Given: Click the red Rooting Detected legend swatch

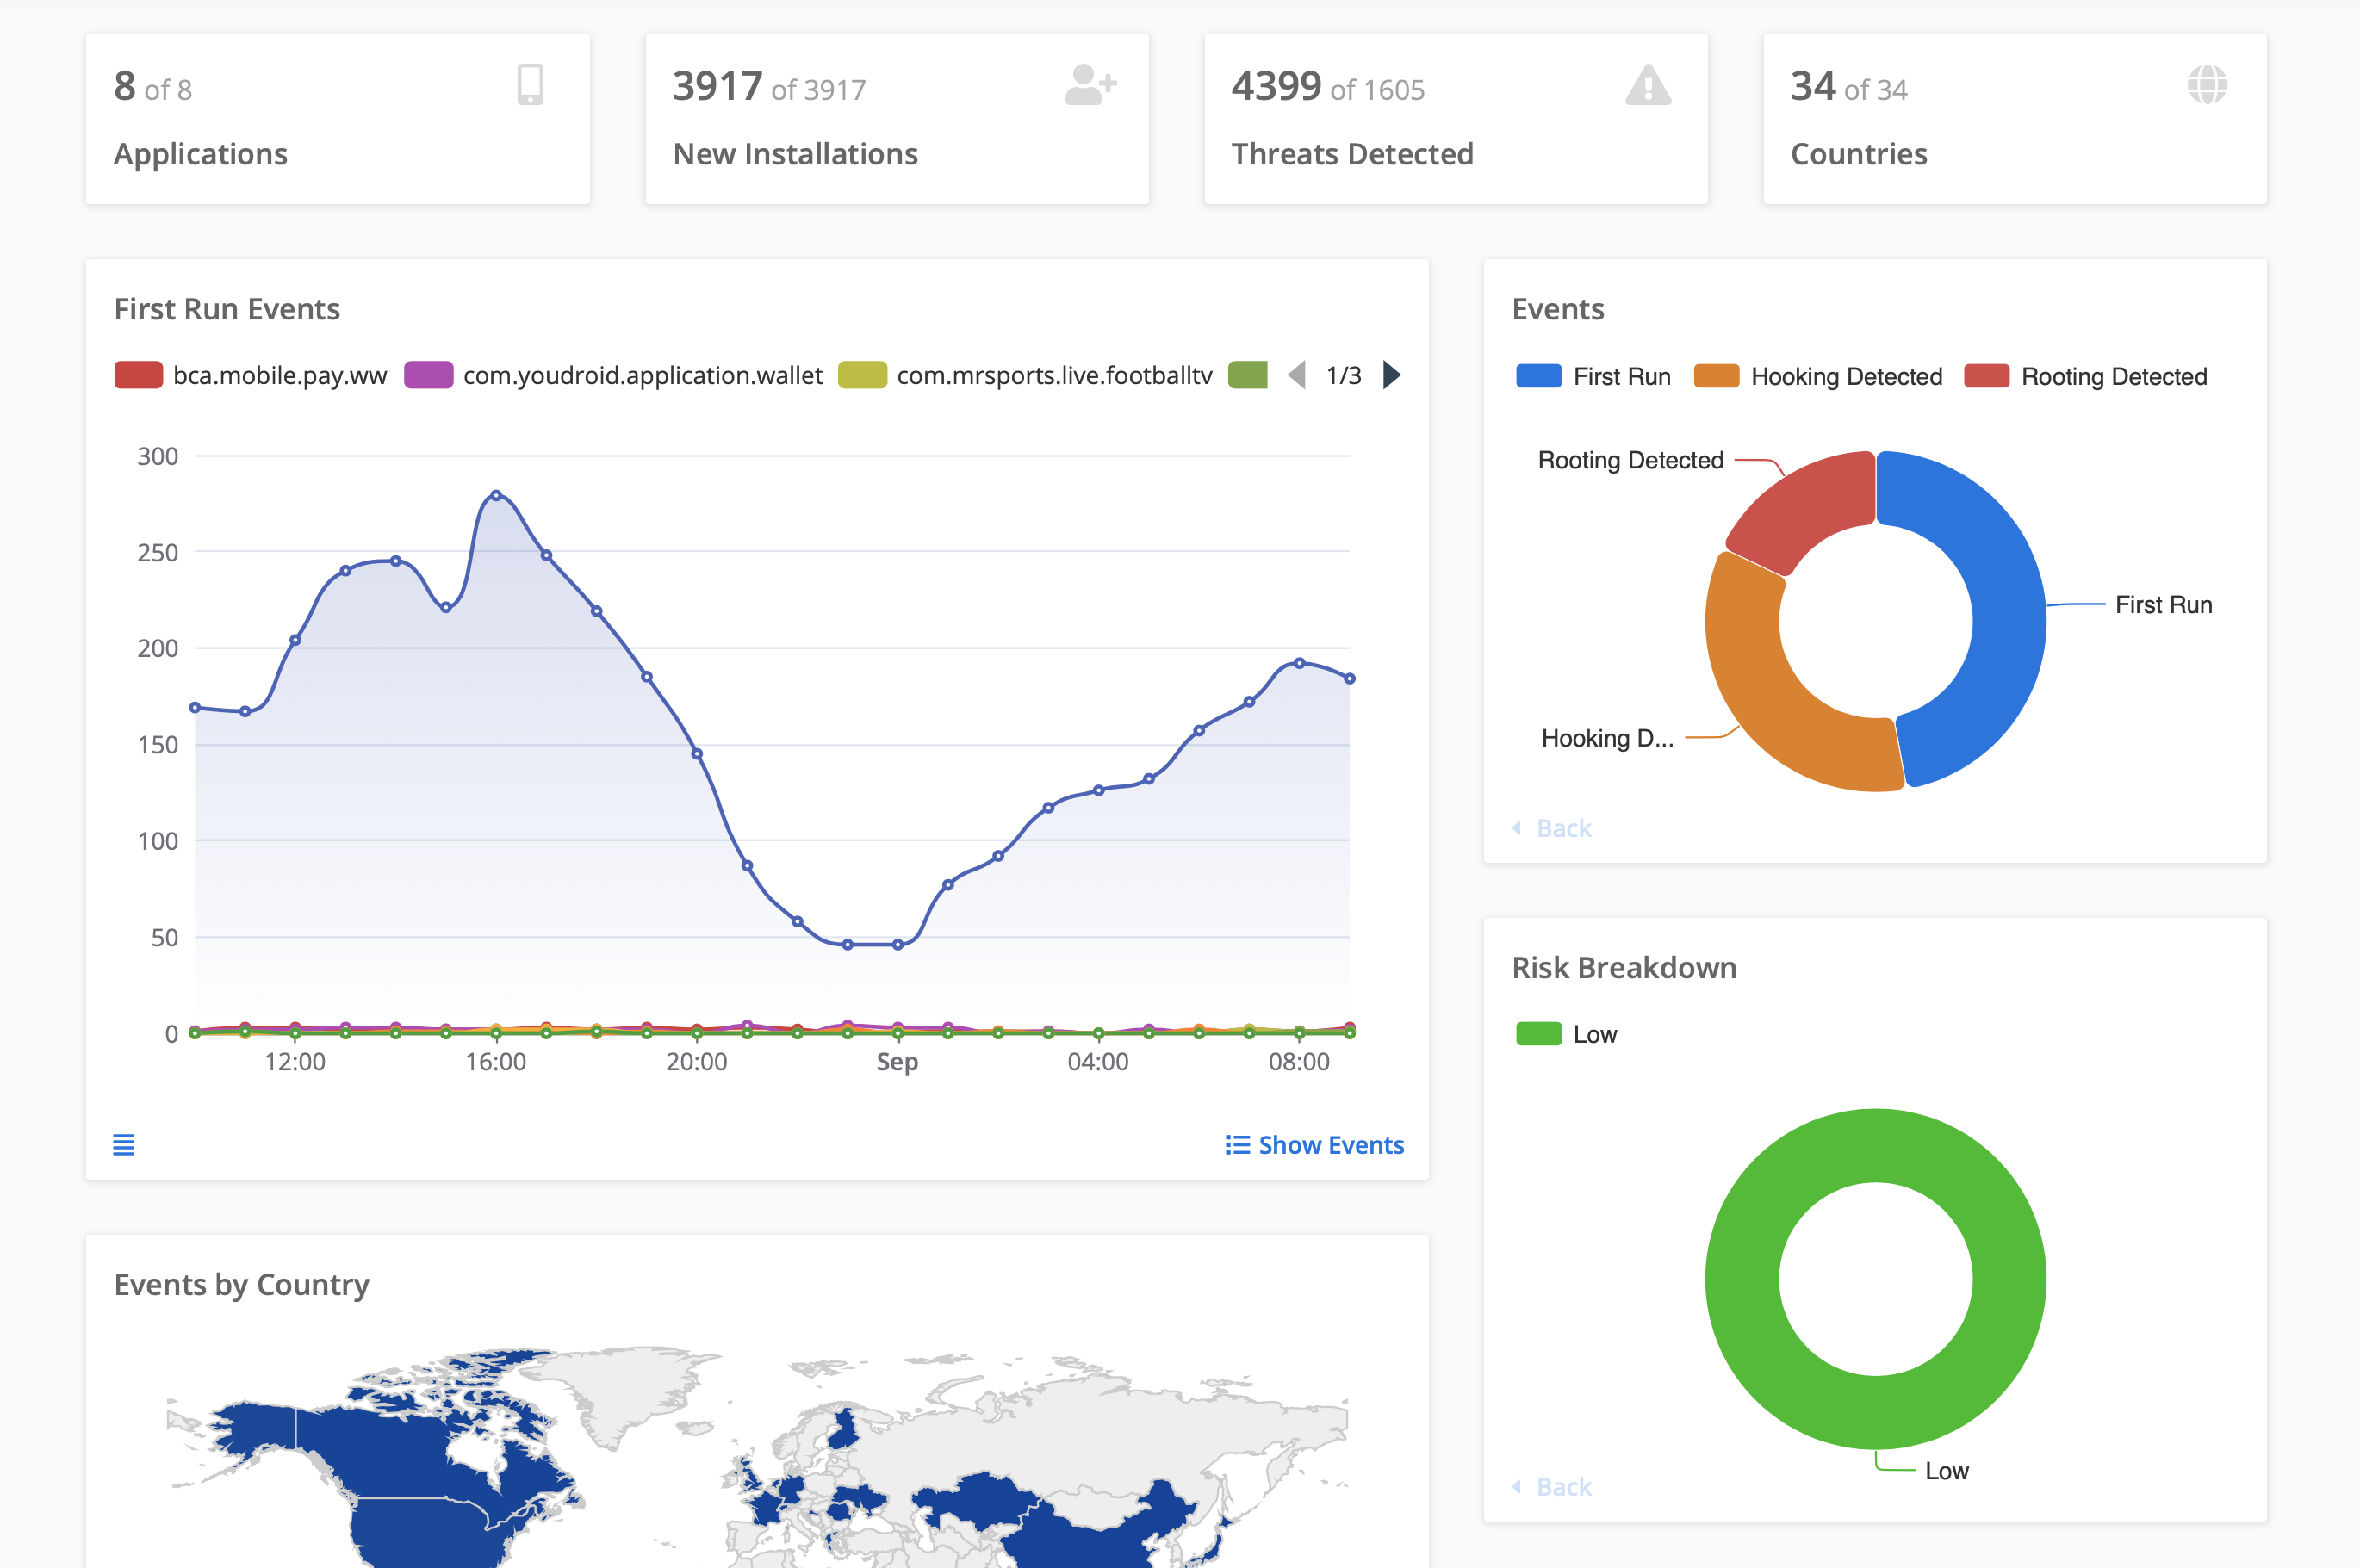Looking at the screenshot, I should (1986, 376).
